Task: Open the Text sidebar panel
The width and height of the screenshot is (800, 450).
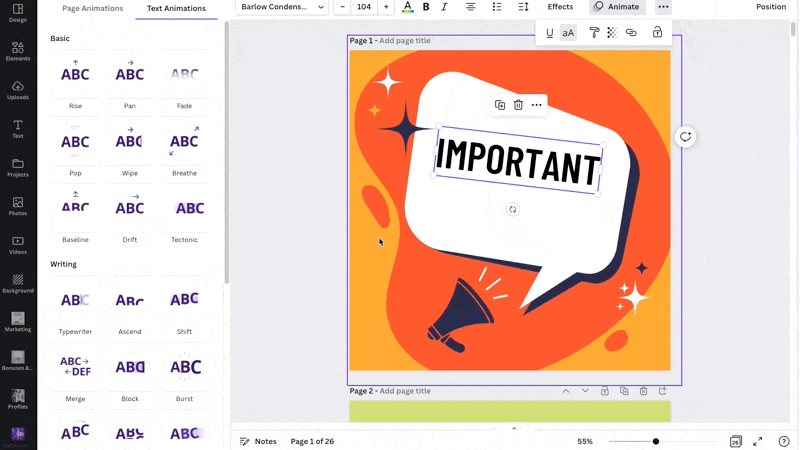Action: pos(18,129)
